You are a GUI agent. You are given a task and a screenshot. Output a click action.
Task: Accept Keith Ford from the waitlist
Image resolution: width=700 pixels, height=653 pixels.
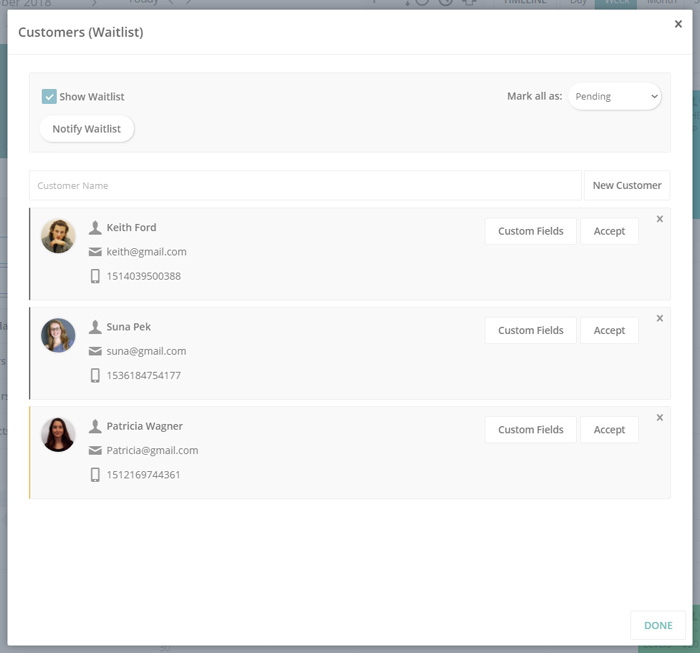point(609,231)
